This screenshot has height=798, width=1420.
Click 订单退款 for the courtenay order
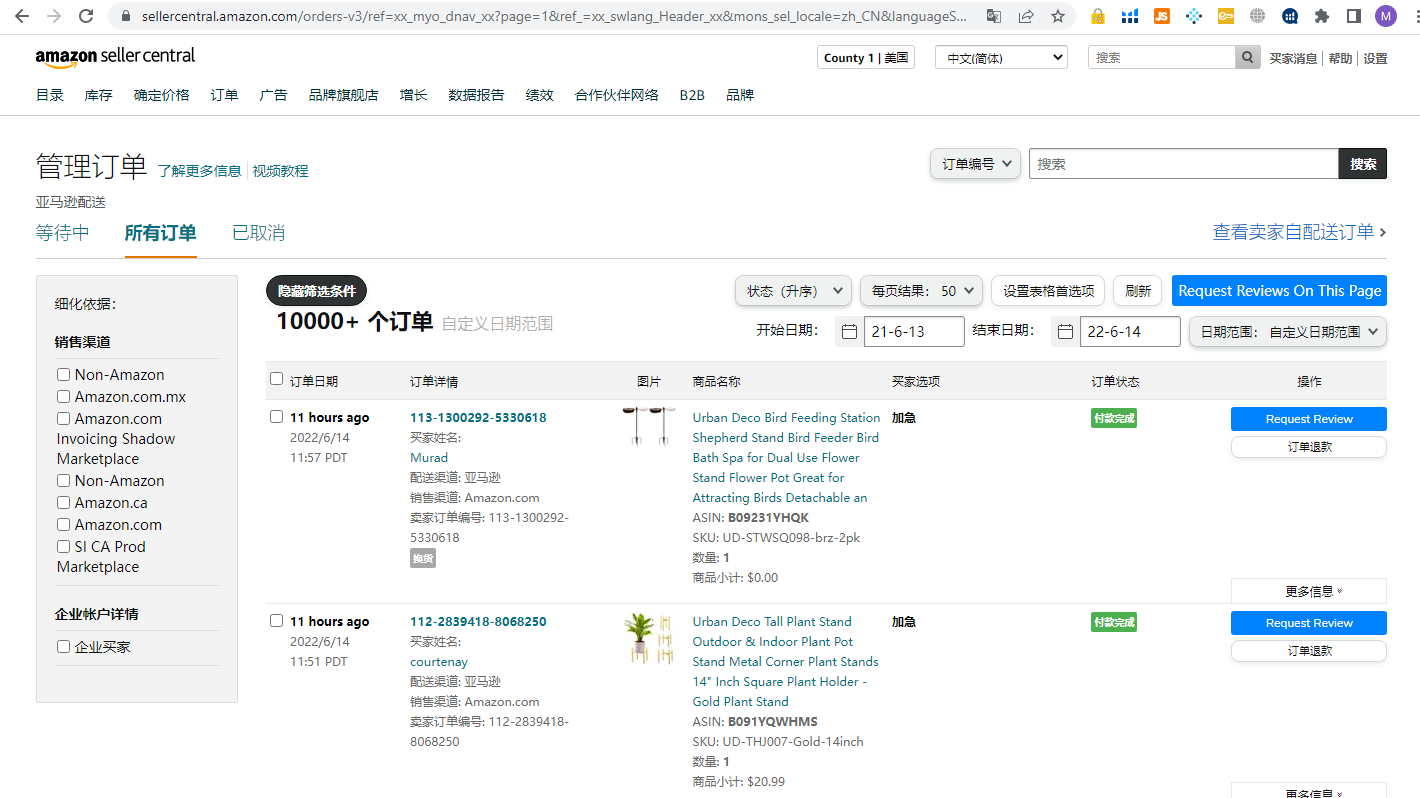(1309, 651)
